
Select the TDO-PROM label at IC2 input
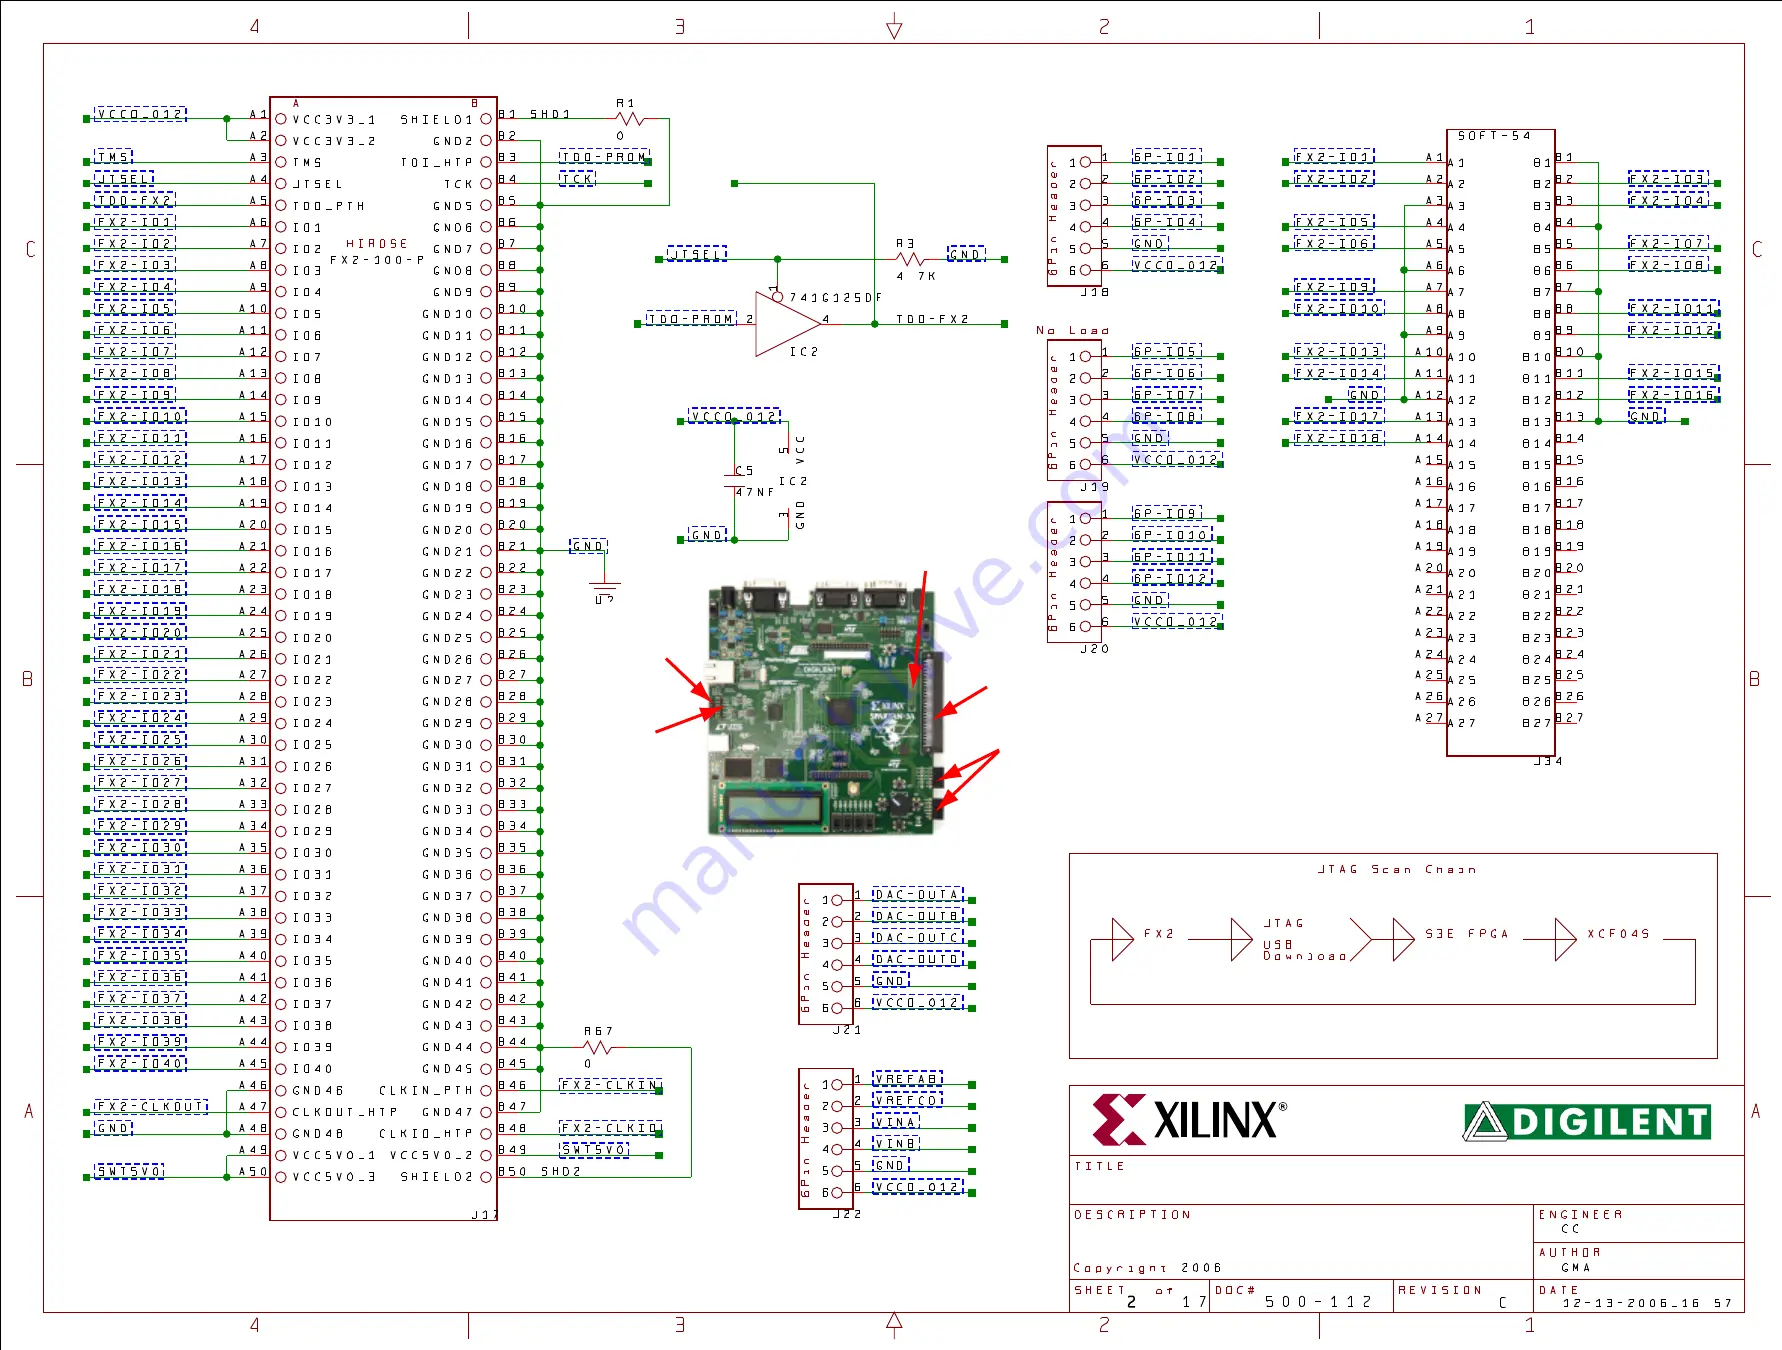pyautogui.click(x=691, y=319)
